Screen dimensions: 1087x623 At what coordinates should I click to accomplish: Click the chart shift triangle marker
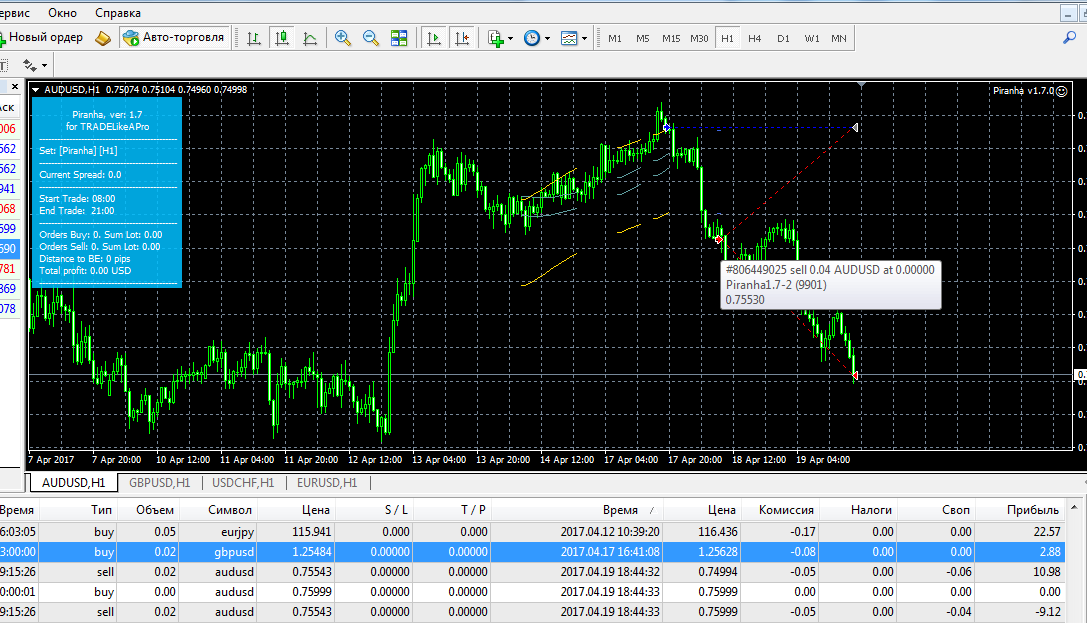(x=861, y=85)
